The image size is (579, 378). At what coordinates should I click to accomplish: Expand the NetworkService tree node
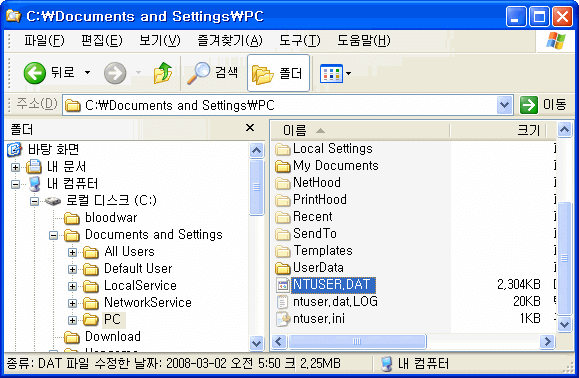click(x=72, y=303)
